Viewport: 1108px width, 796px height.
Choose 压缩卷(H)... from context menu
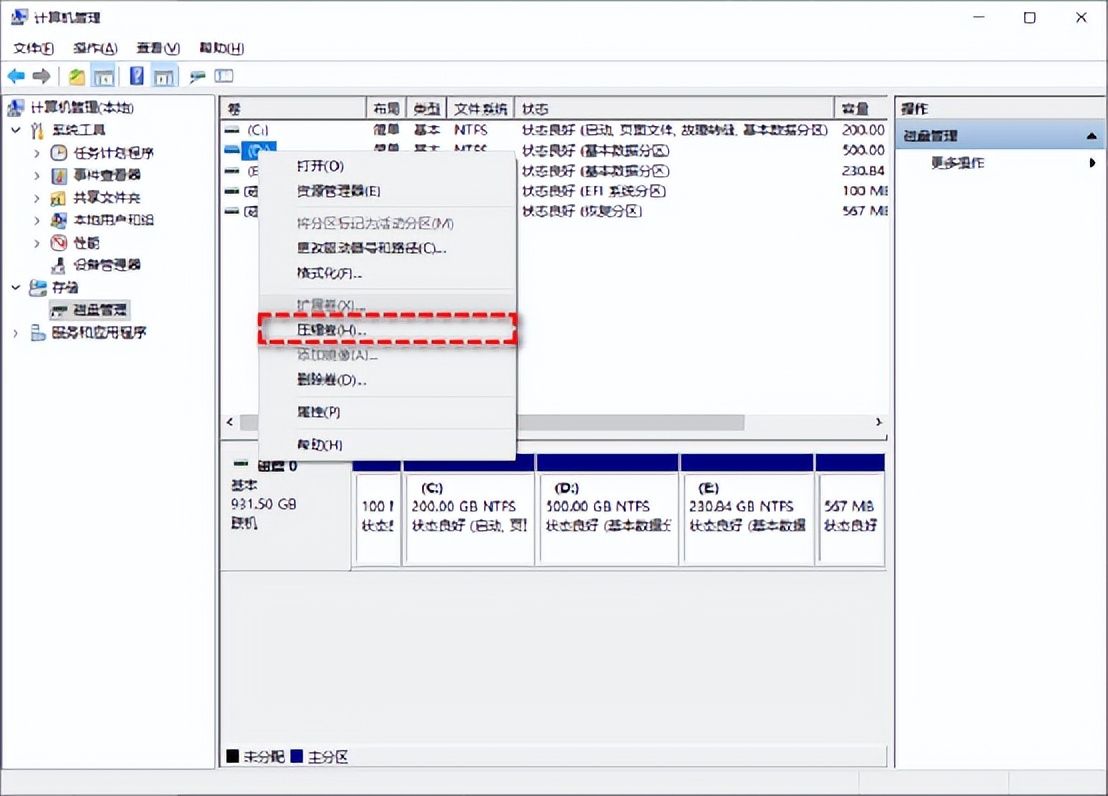click(332, 329)
